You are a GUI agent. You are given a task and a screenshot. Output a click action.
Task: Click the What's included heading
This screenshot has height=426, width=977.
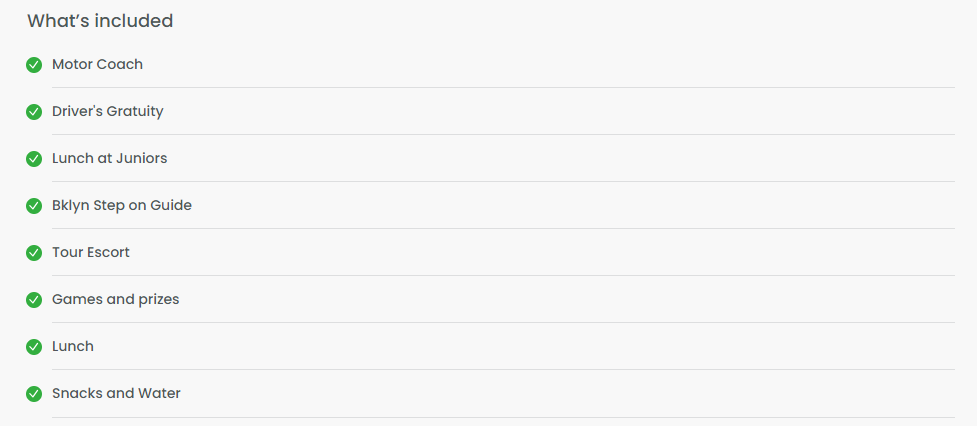100,21
